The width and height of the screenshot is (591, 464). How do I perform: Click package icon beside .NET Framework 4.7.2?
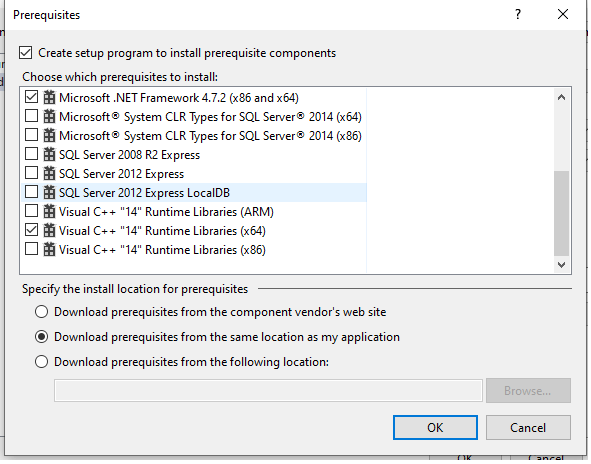point(49,97)
